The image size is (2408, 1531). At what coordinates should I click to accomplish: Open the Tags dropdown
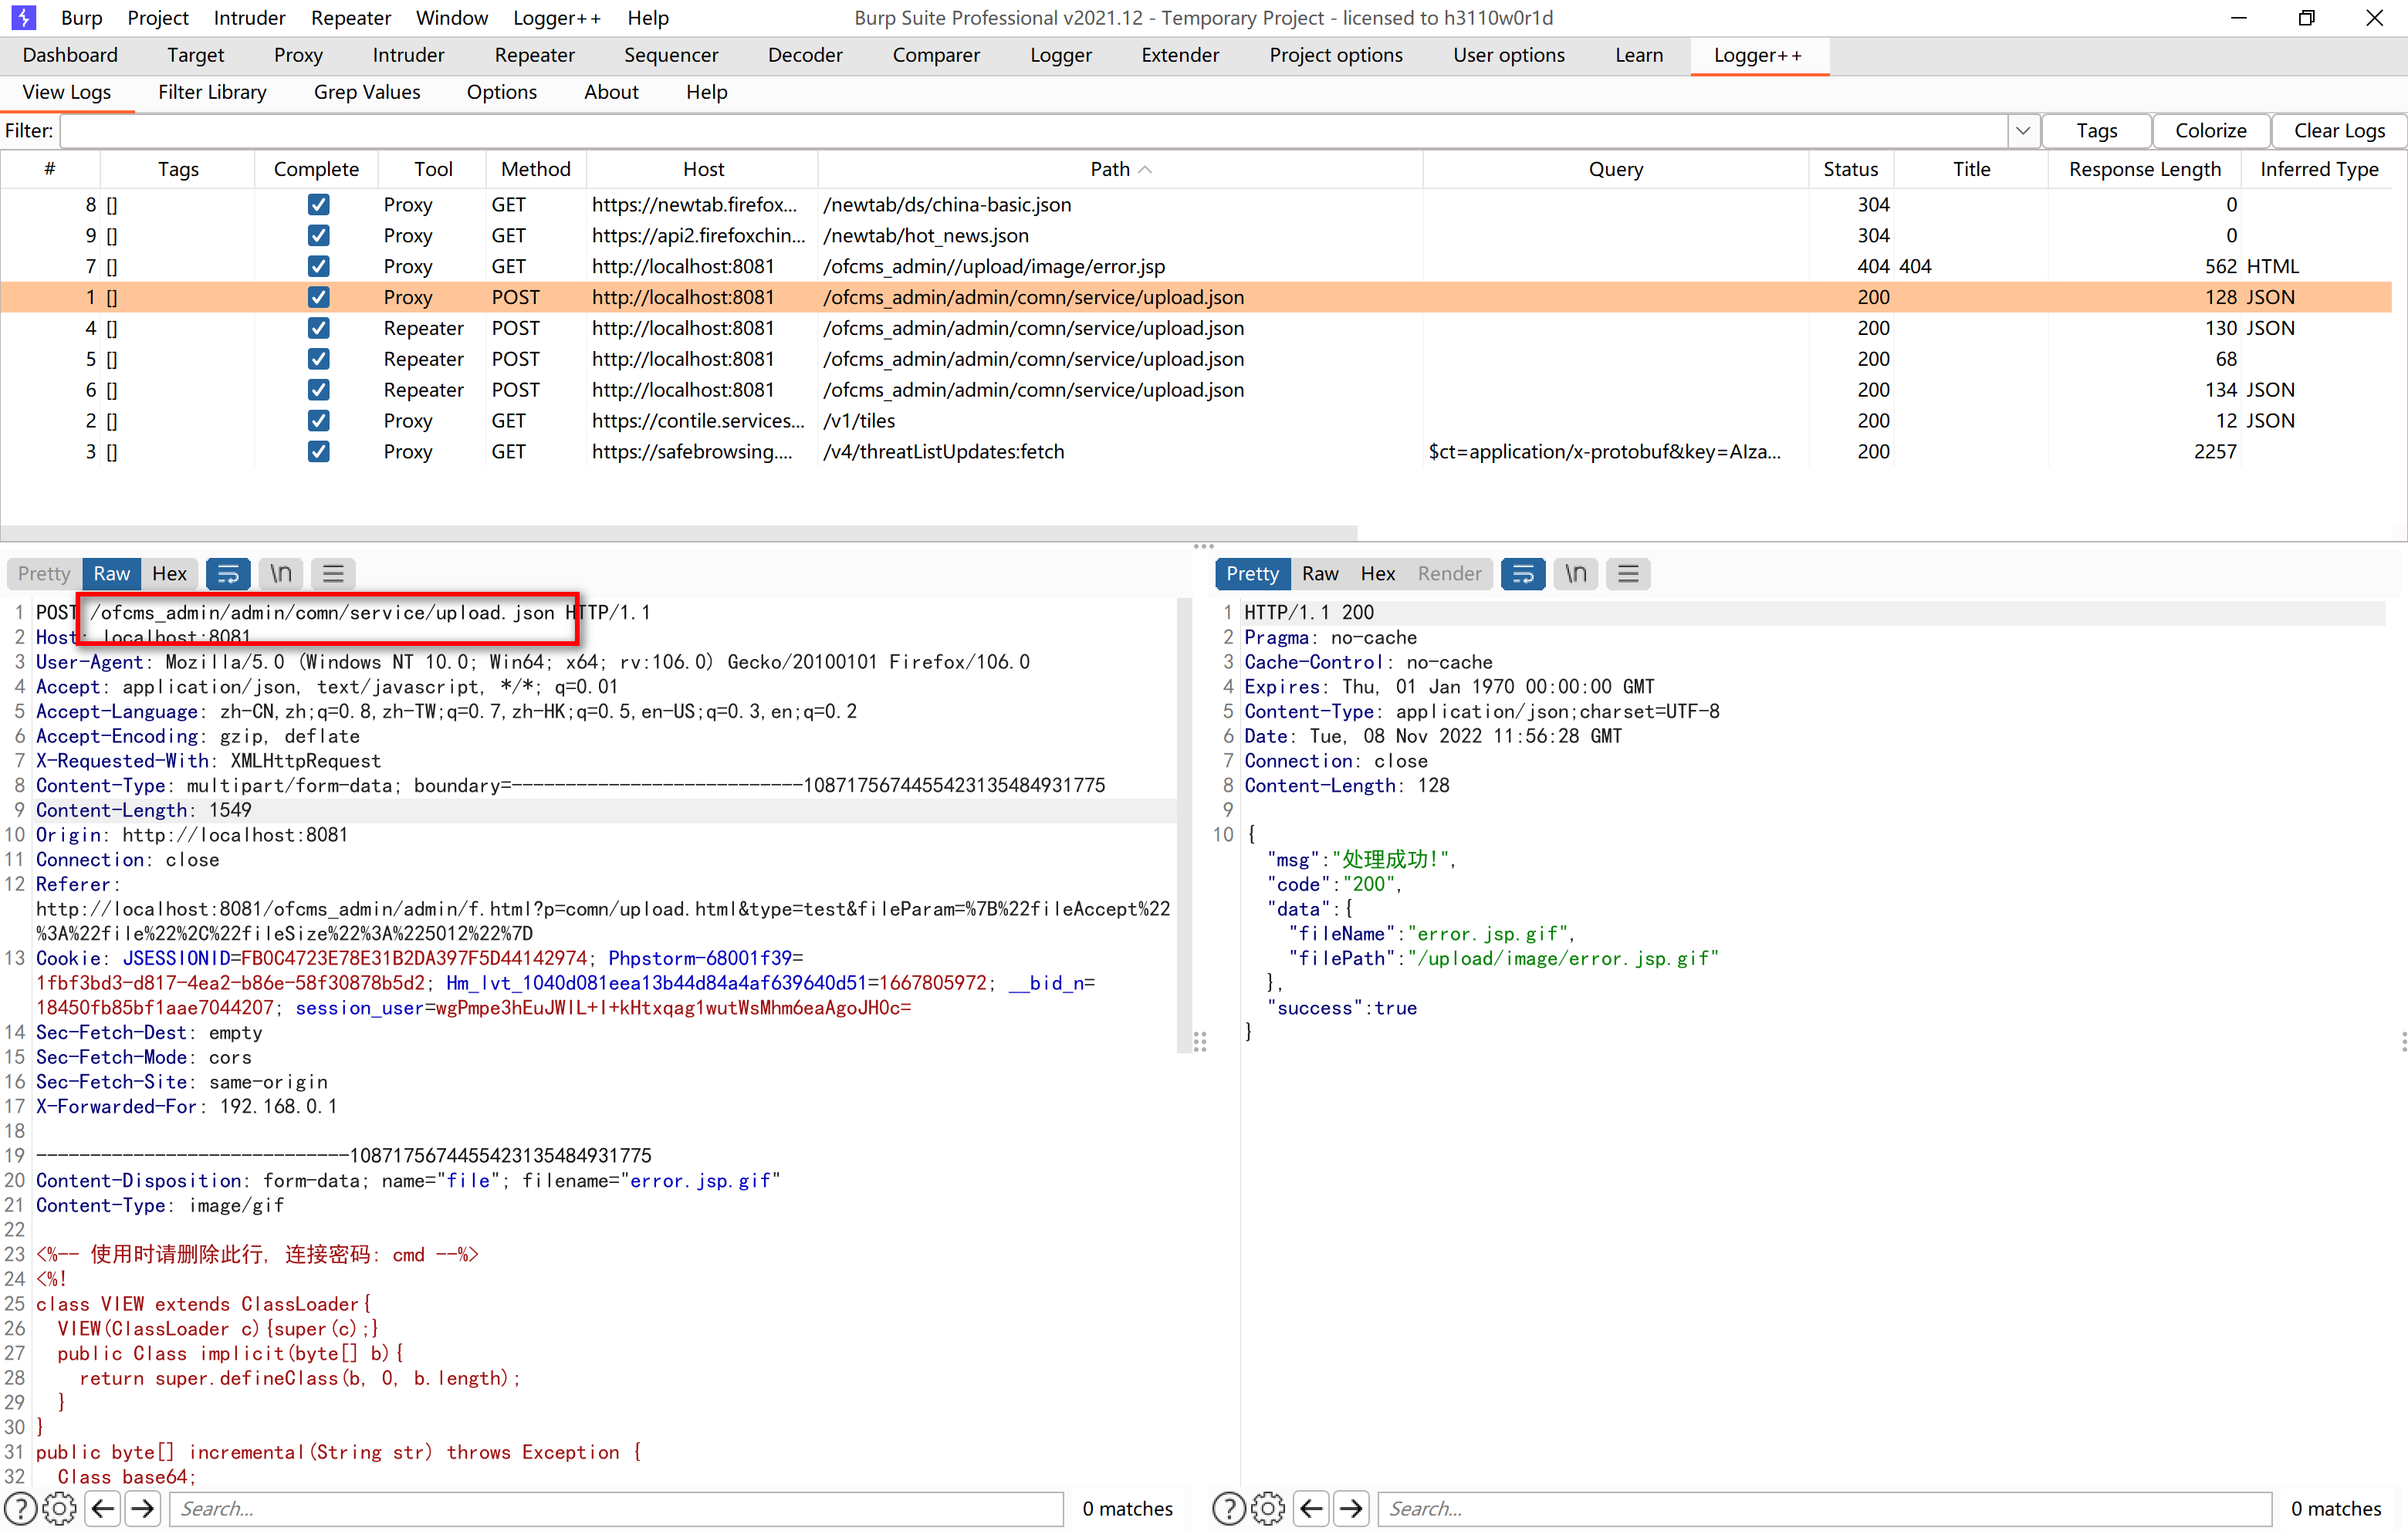(x=2096, y=130)
